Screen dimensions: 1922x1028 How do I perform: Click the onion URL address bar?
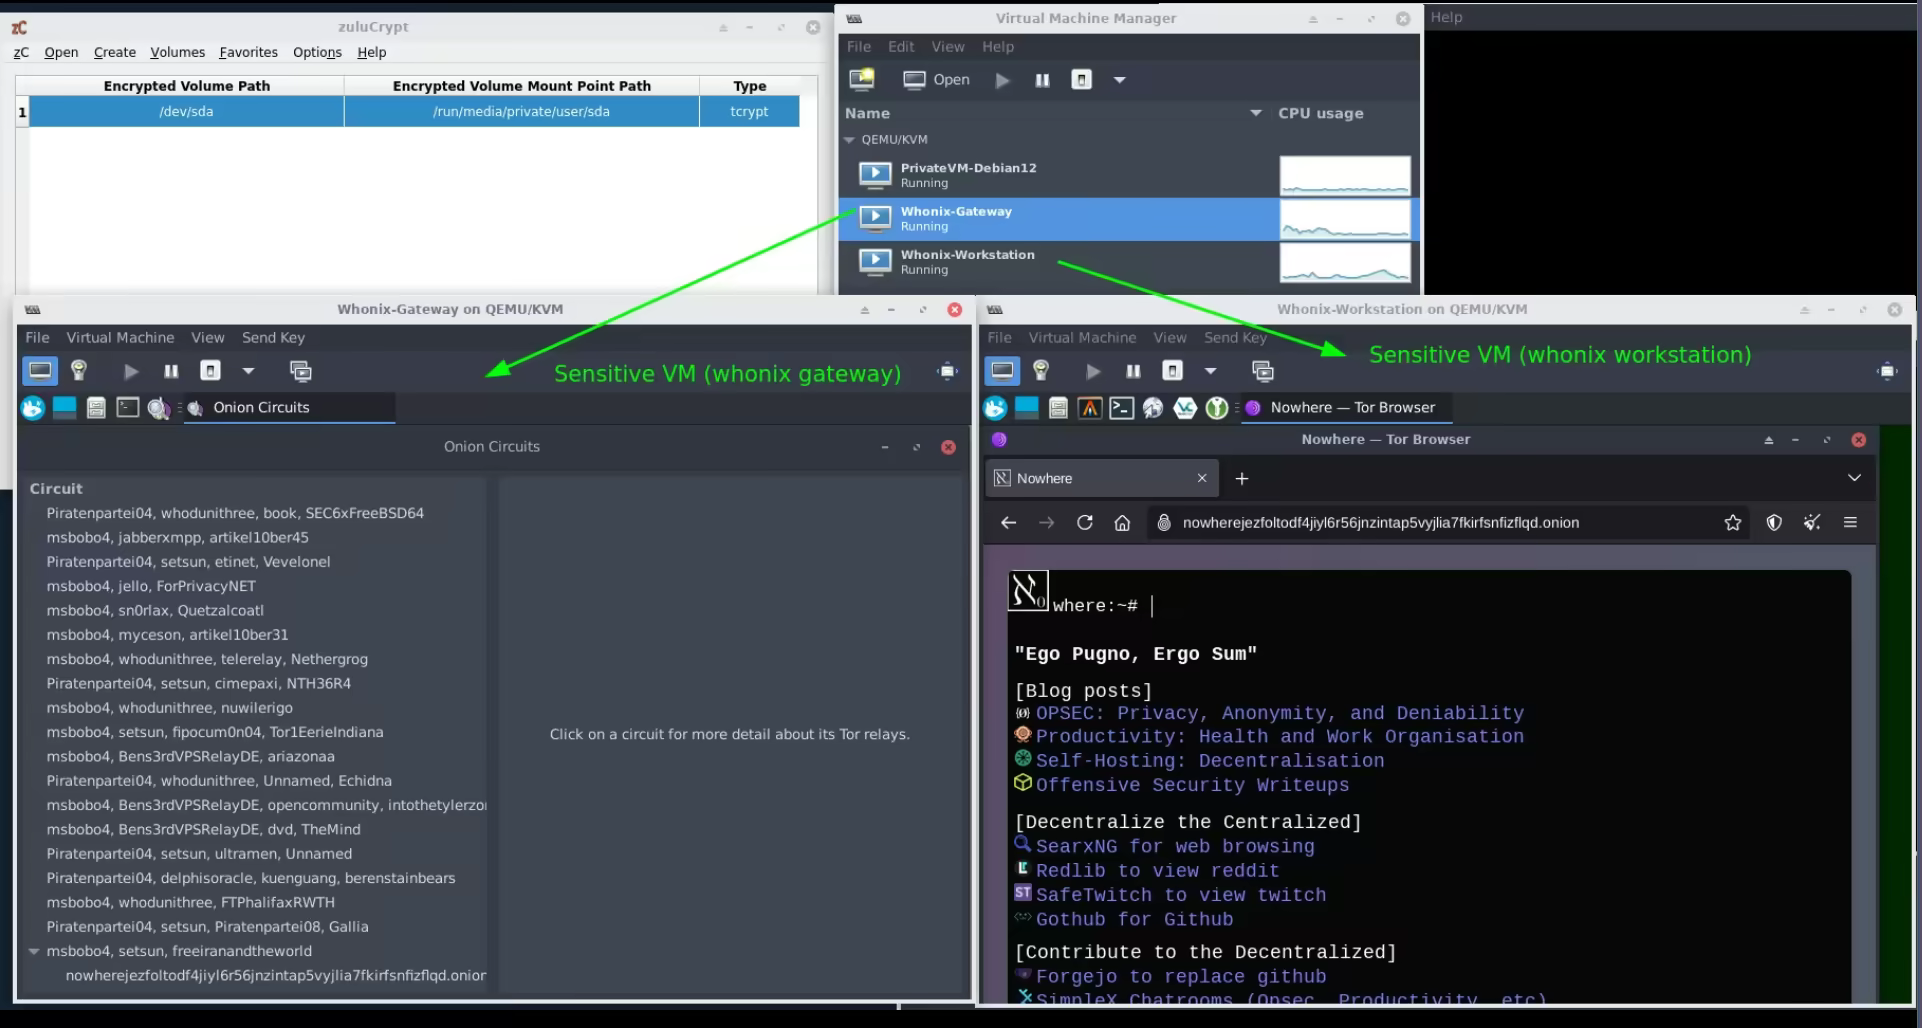click(1380, 522)
